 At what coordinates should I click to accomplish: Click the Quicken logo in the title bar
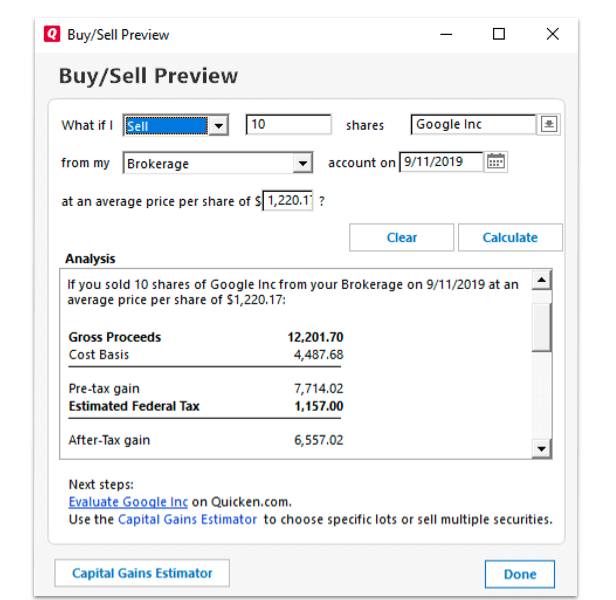[x=52, y=34]
